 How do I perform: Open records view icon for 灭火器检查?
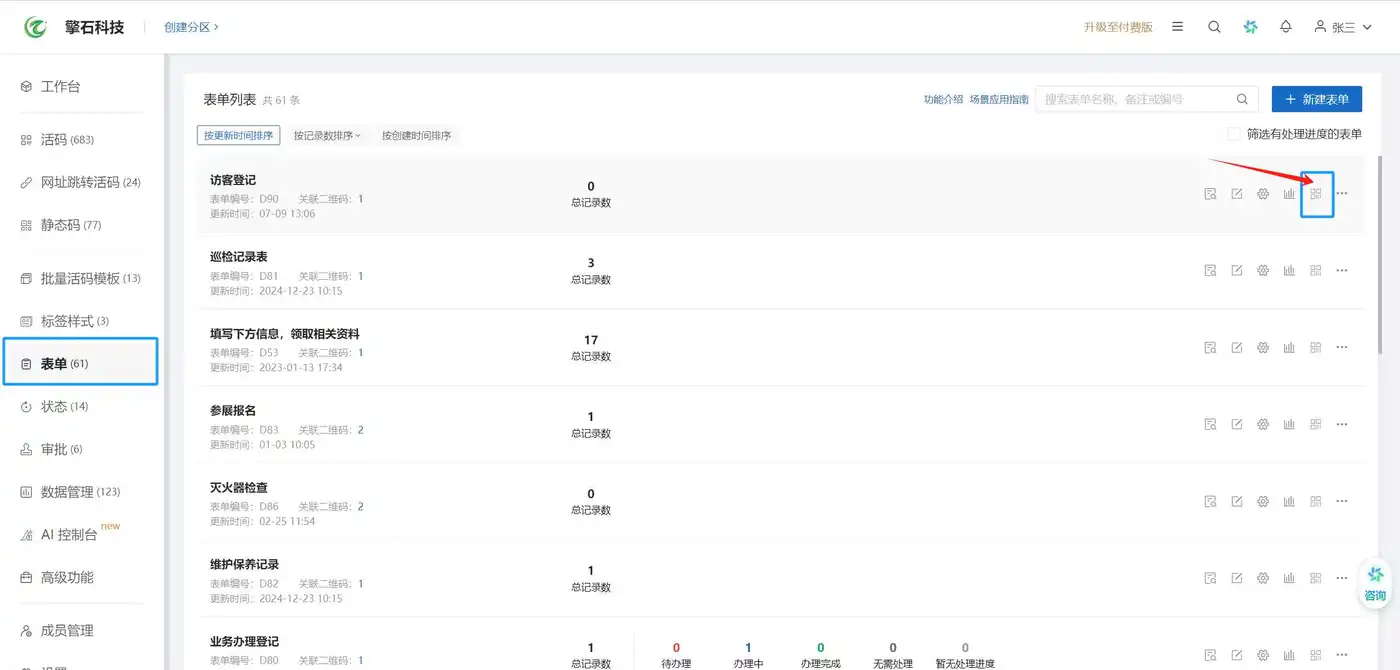pyautogui.click(x=1210, y=501)
